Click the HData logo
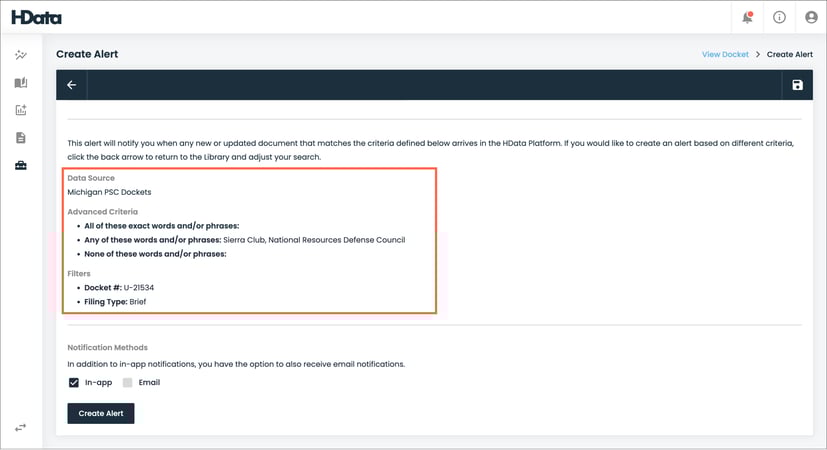This screenshot has width=827, height=450. (x=36, y=17)
